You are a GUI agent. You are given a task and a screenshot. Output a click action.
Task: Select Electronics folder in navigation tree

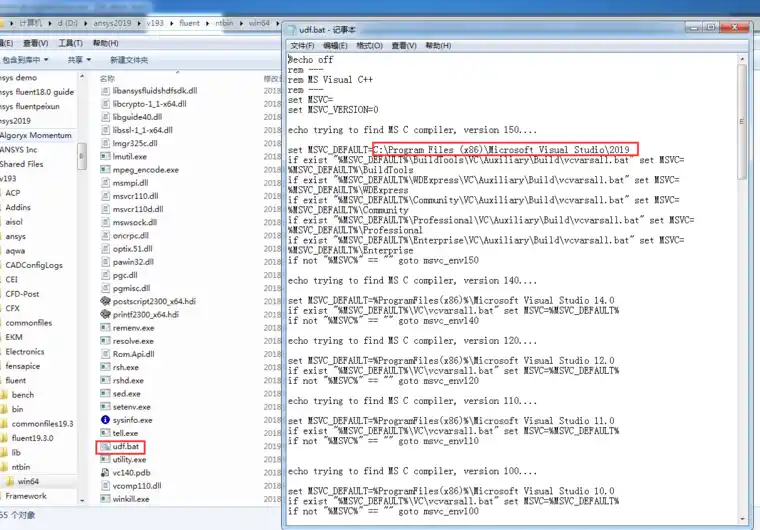point(25,352)
